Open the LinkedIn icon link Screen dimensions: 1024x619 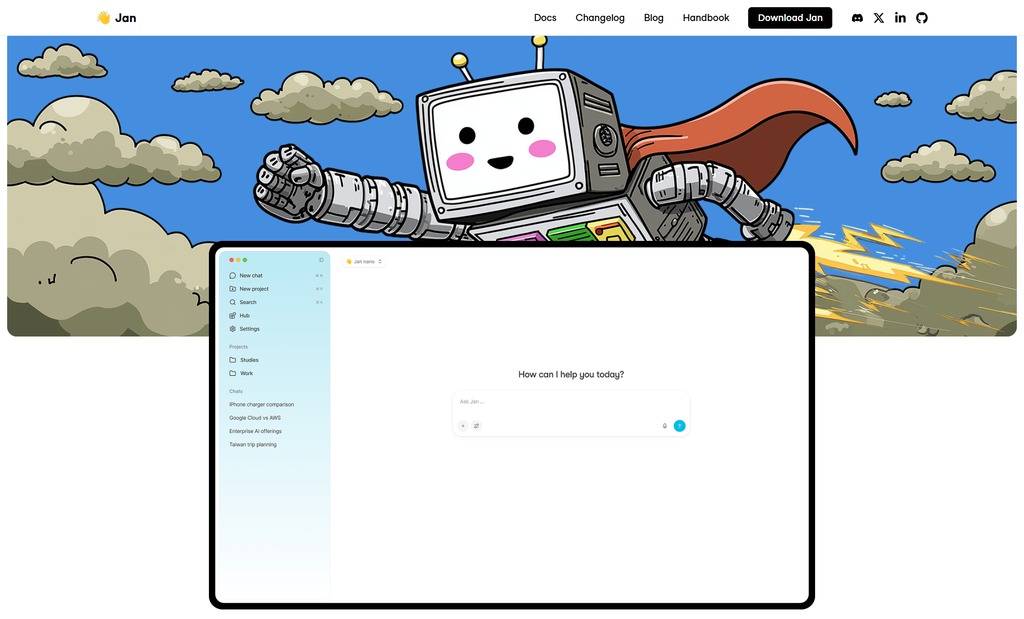(901, 18)
